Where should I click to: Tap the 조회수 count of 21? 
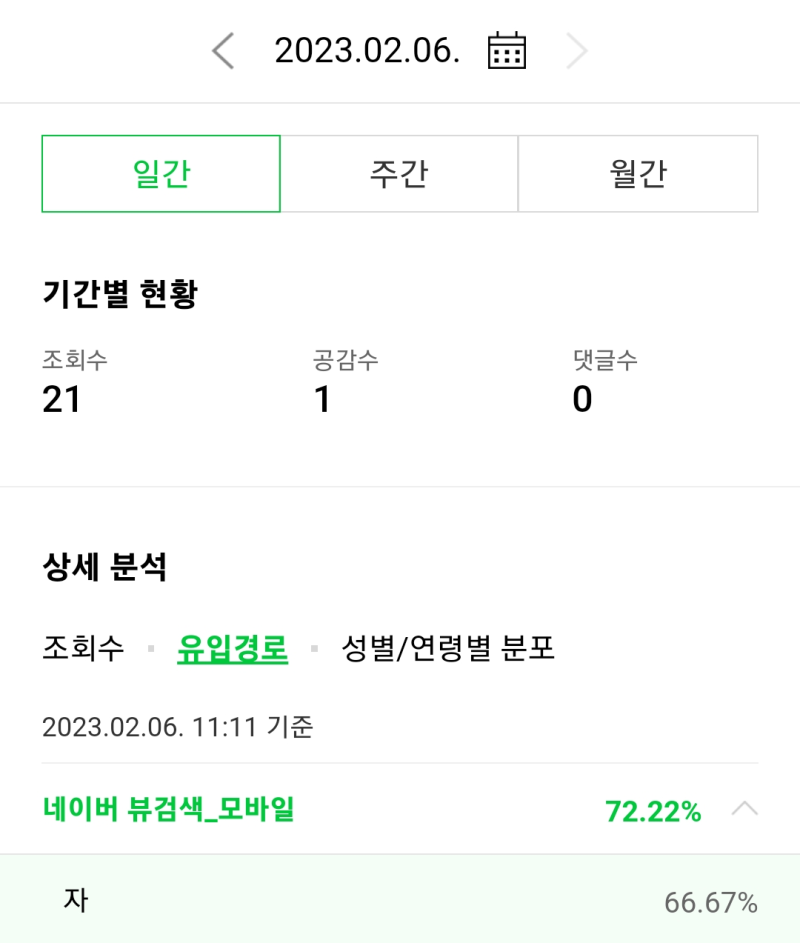coord(61,399)
